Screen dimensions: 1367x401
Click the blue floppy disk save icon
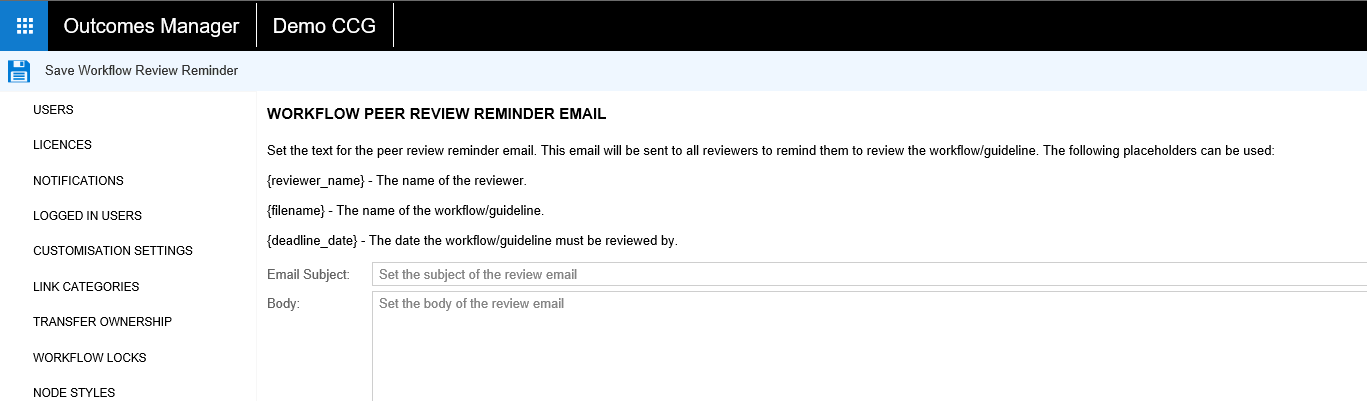click(x=19, y=71)
